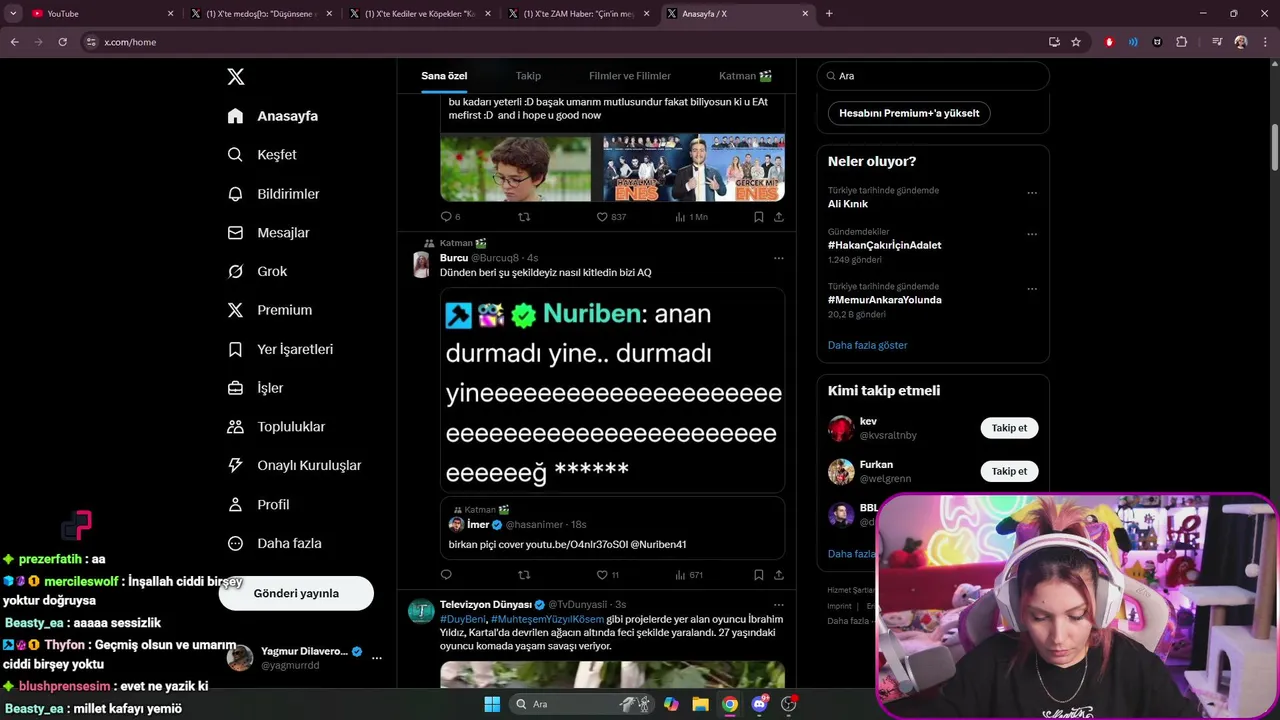Switch to the YouTube browser tab
Image resolution: width=1280 pixels, height=720 pixels.
click(x=103, y=14)
